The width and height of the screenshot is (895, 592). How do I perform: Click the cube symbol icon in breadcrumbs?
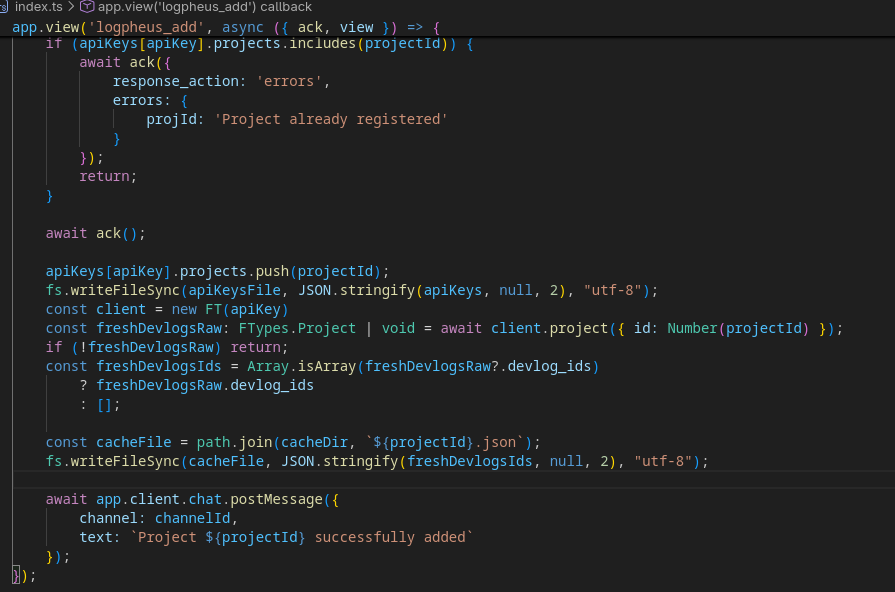(x=87, y=7)
